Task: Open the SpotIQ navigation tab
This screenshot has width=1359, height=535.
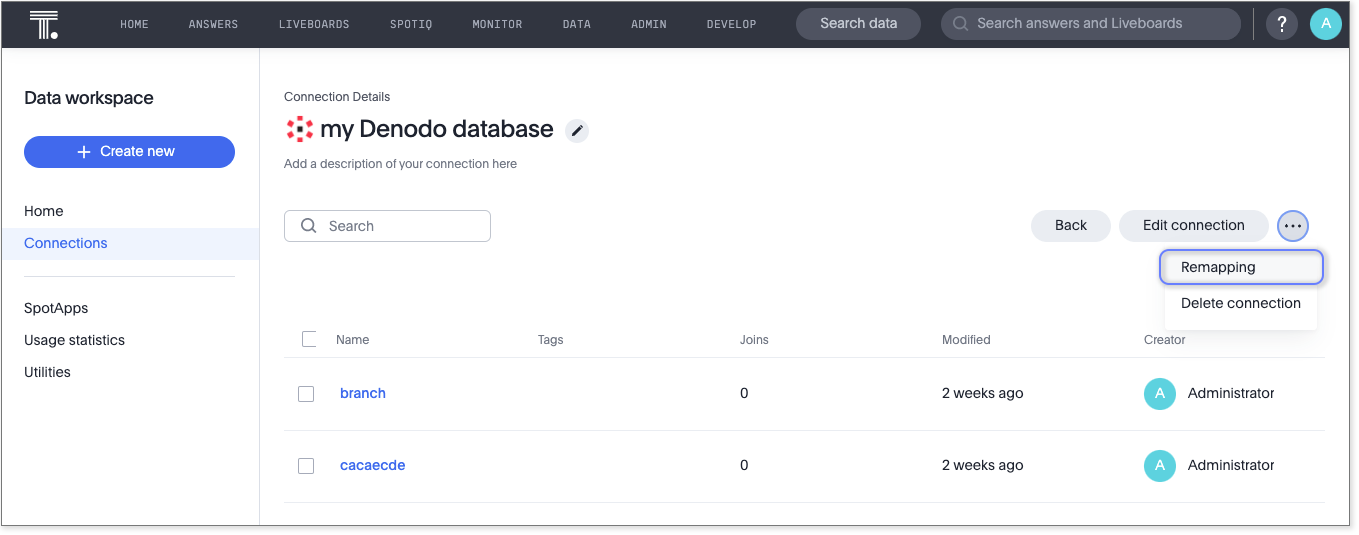Action: coord(411,24)
